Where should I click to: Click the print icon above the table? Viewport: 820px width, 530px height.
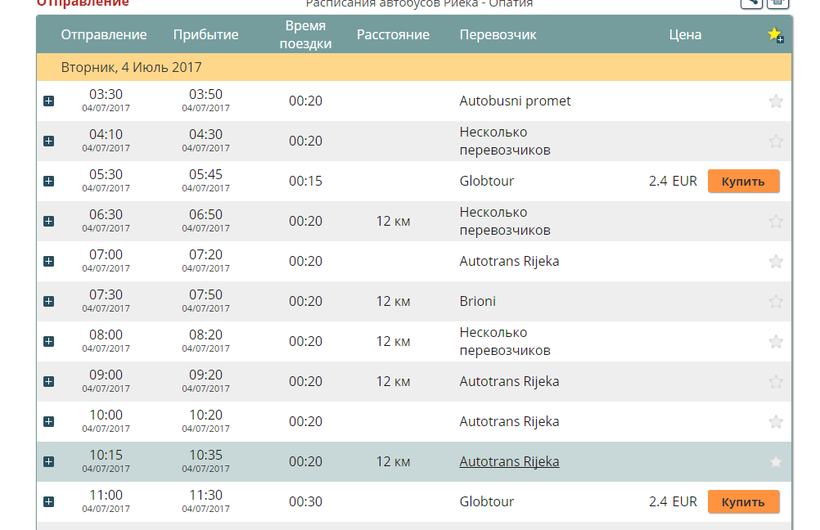778,3
